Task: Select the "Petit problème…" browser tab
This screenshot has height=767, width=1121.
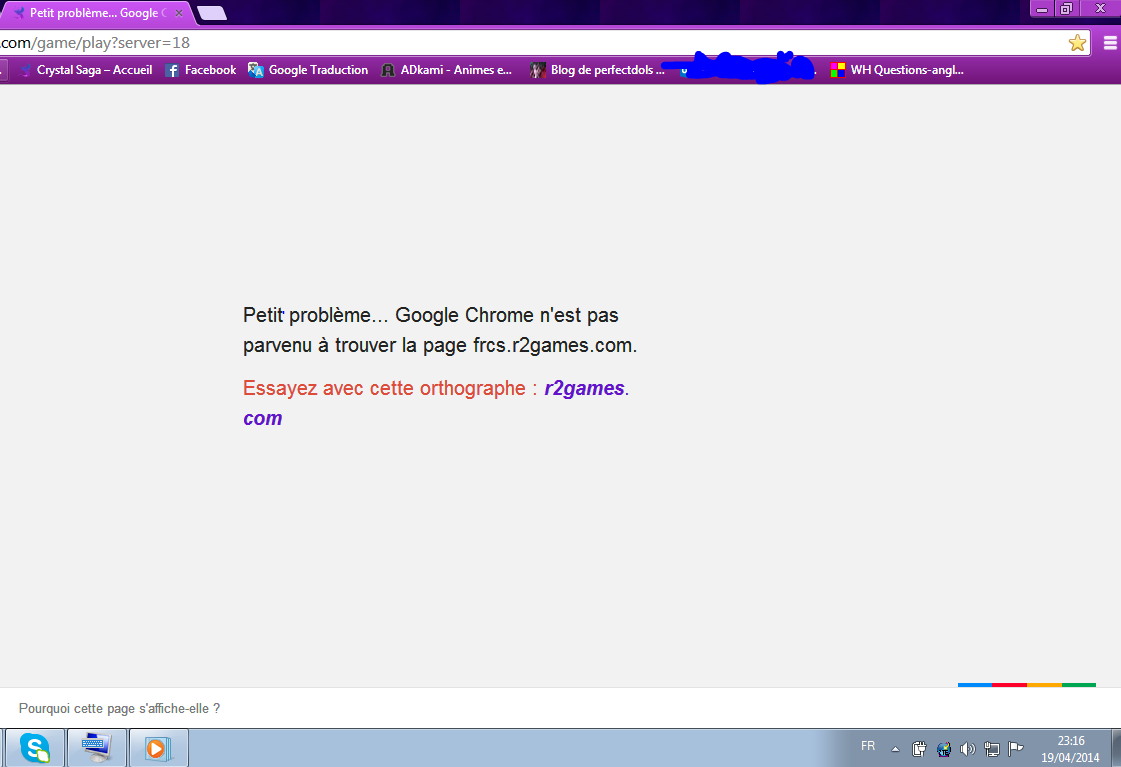Action: coord(90,13)
